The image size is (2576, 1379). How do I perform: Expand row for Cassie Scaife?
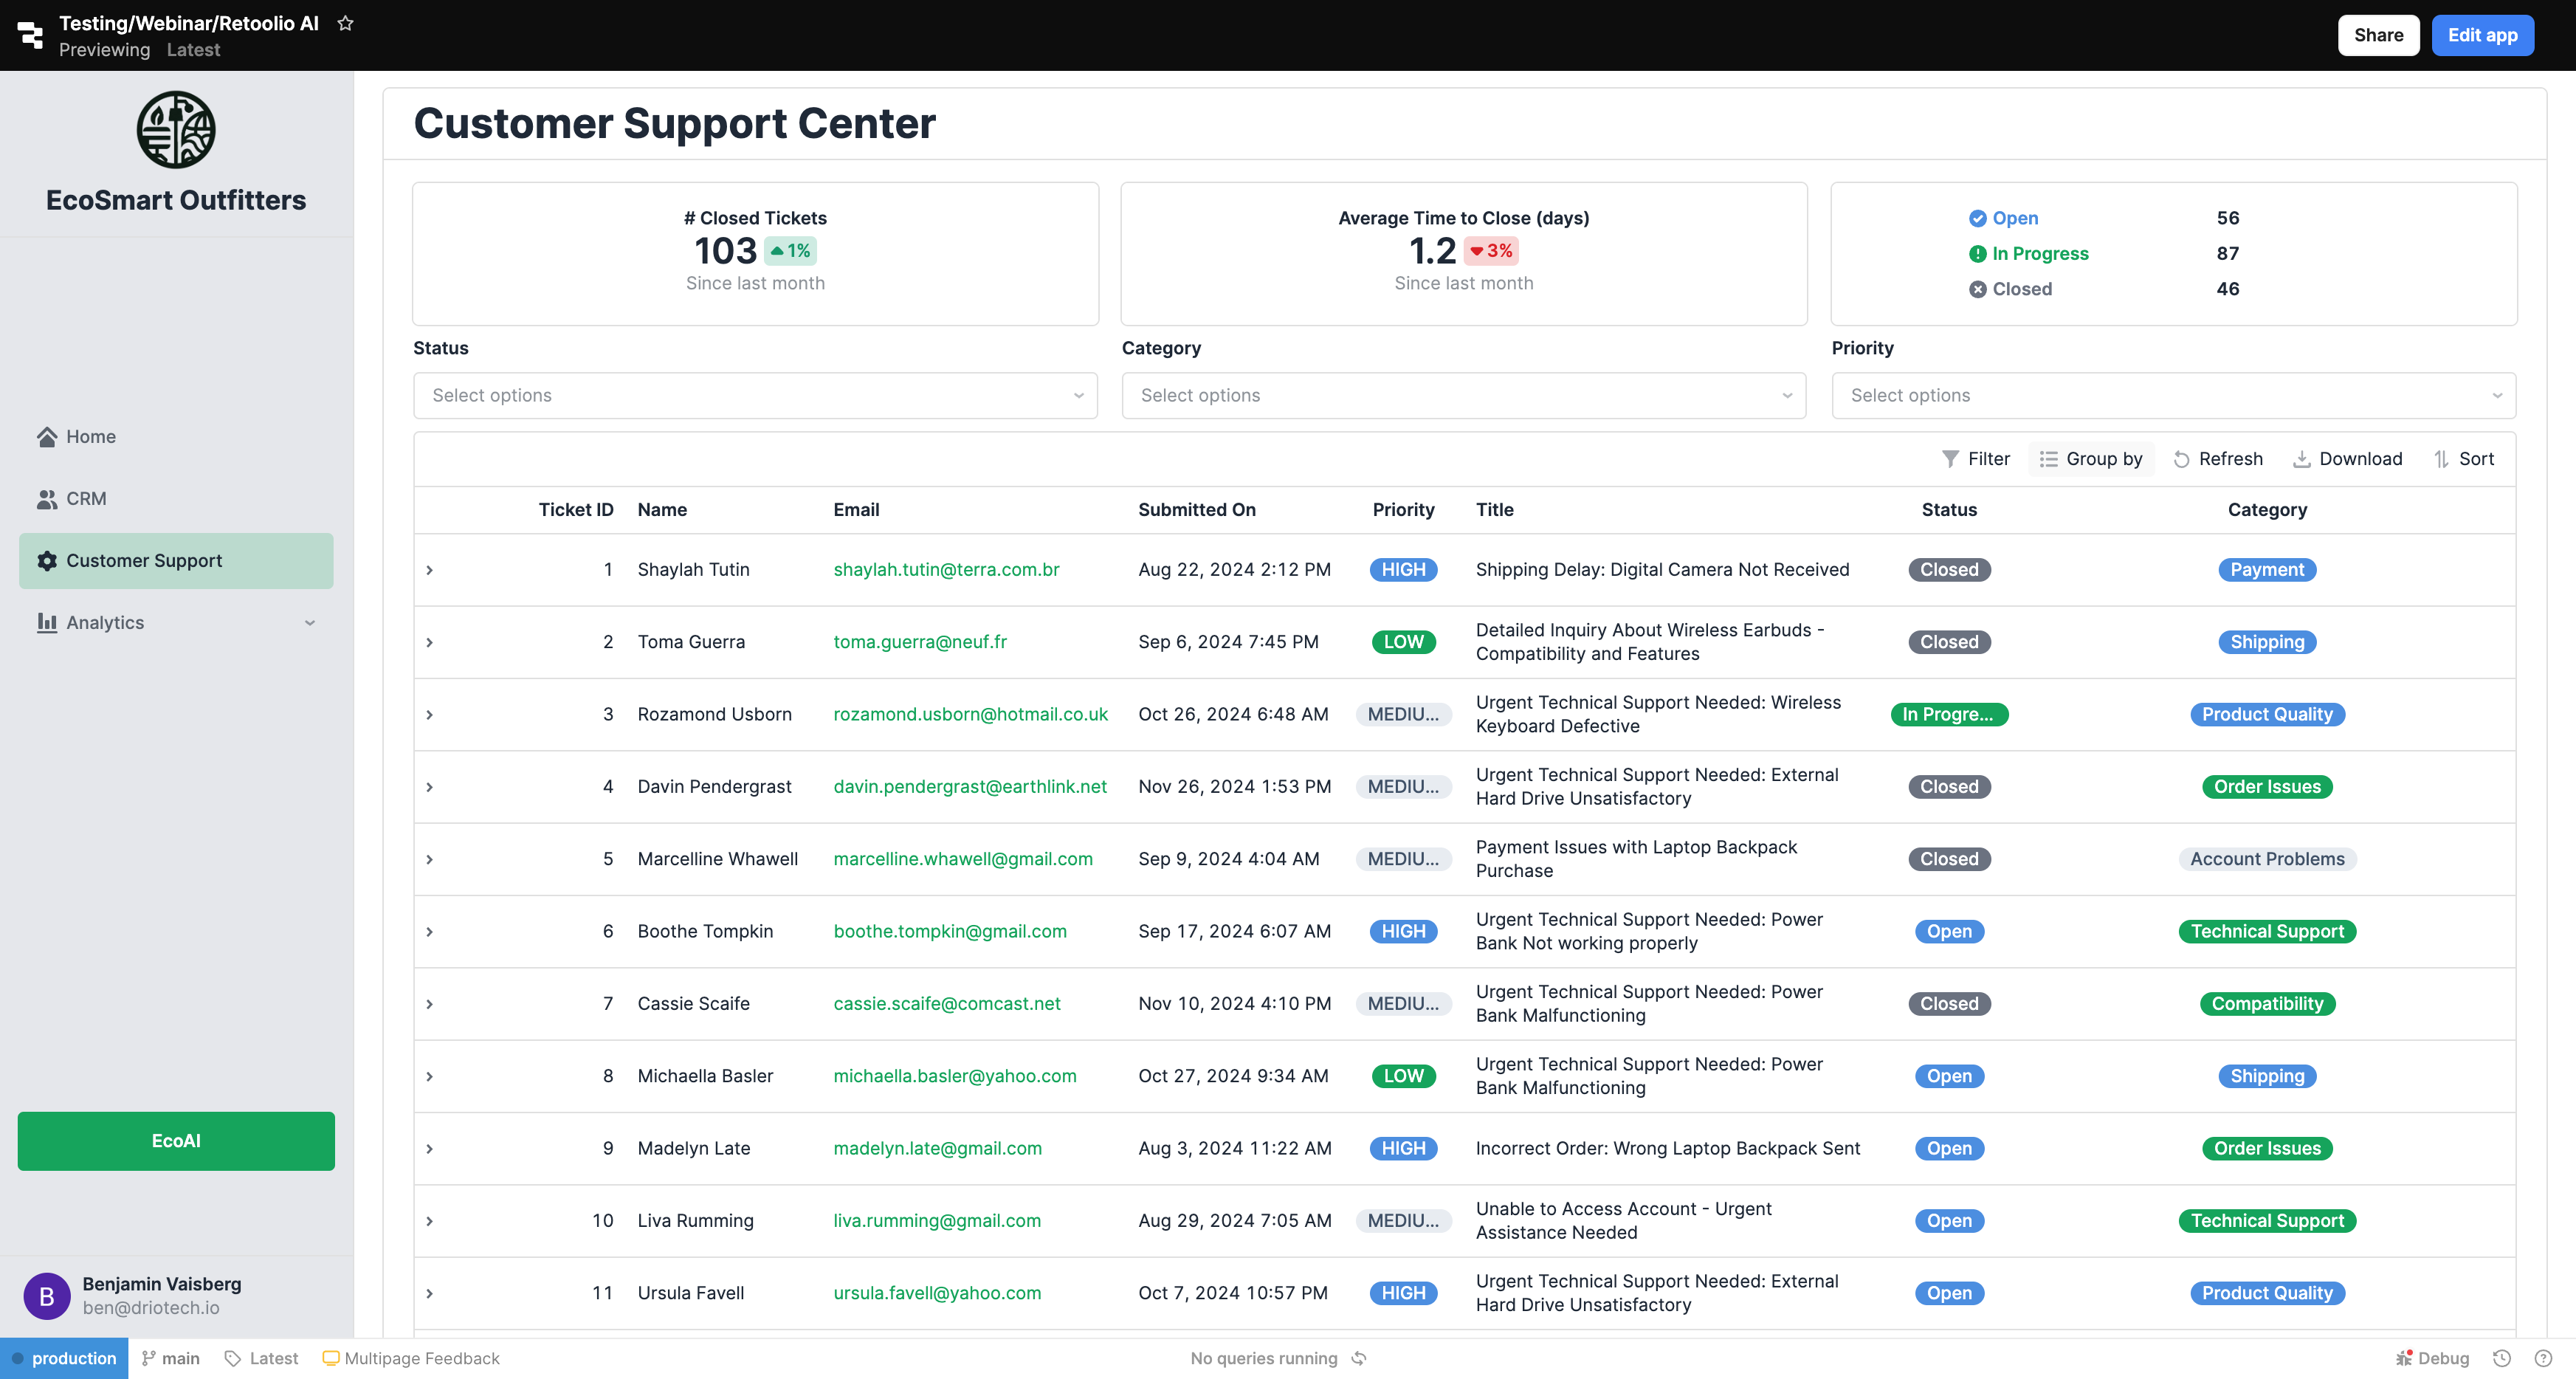click(x=430, y=1004)
